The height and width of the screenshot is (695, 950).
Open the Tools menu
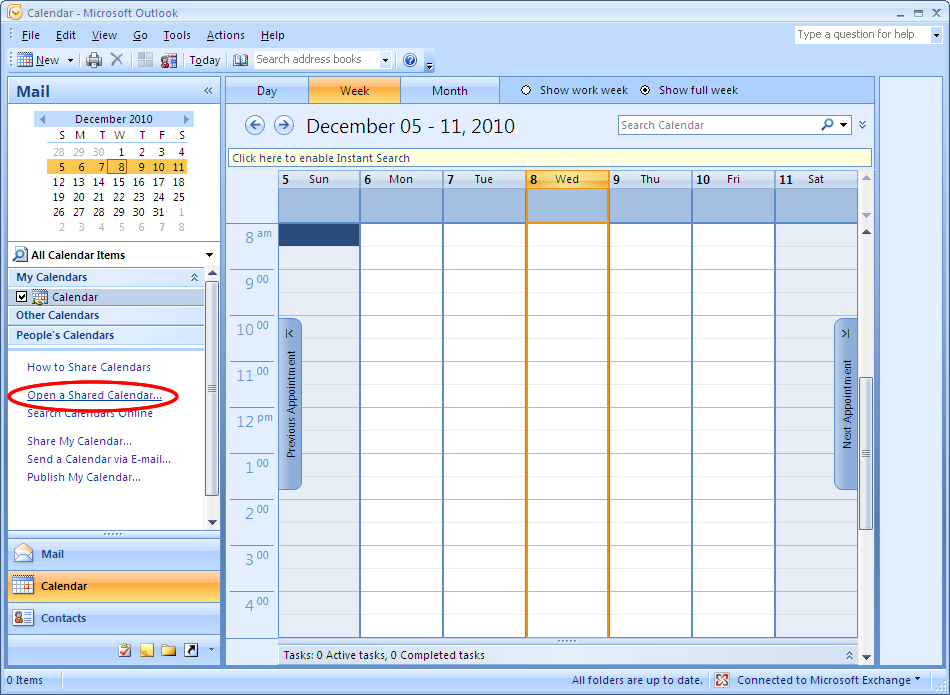coord(177,35)
